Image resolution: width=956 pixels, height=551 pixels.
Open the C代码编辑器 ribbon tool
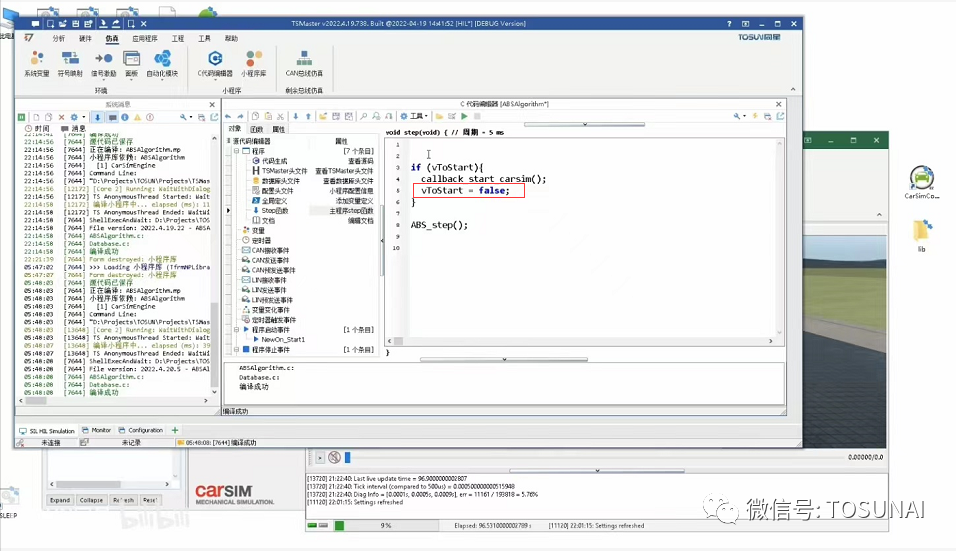tap(215, 63)
